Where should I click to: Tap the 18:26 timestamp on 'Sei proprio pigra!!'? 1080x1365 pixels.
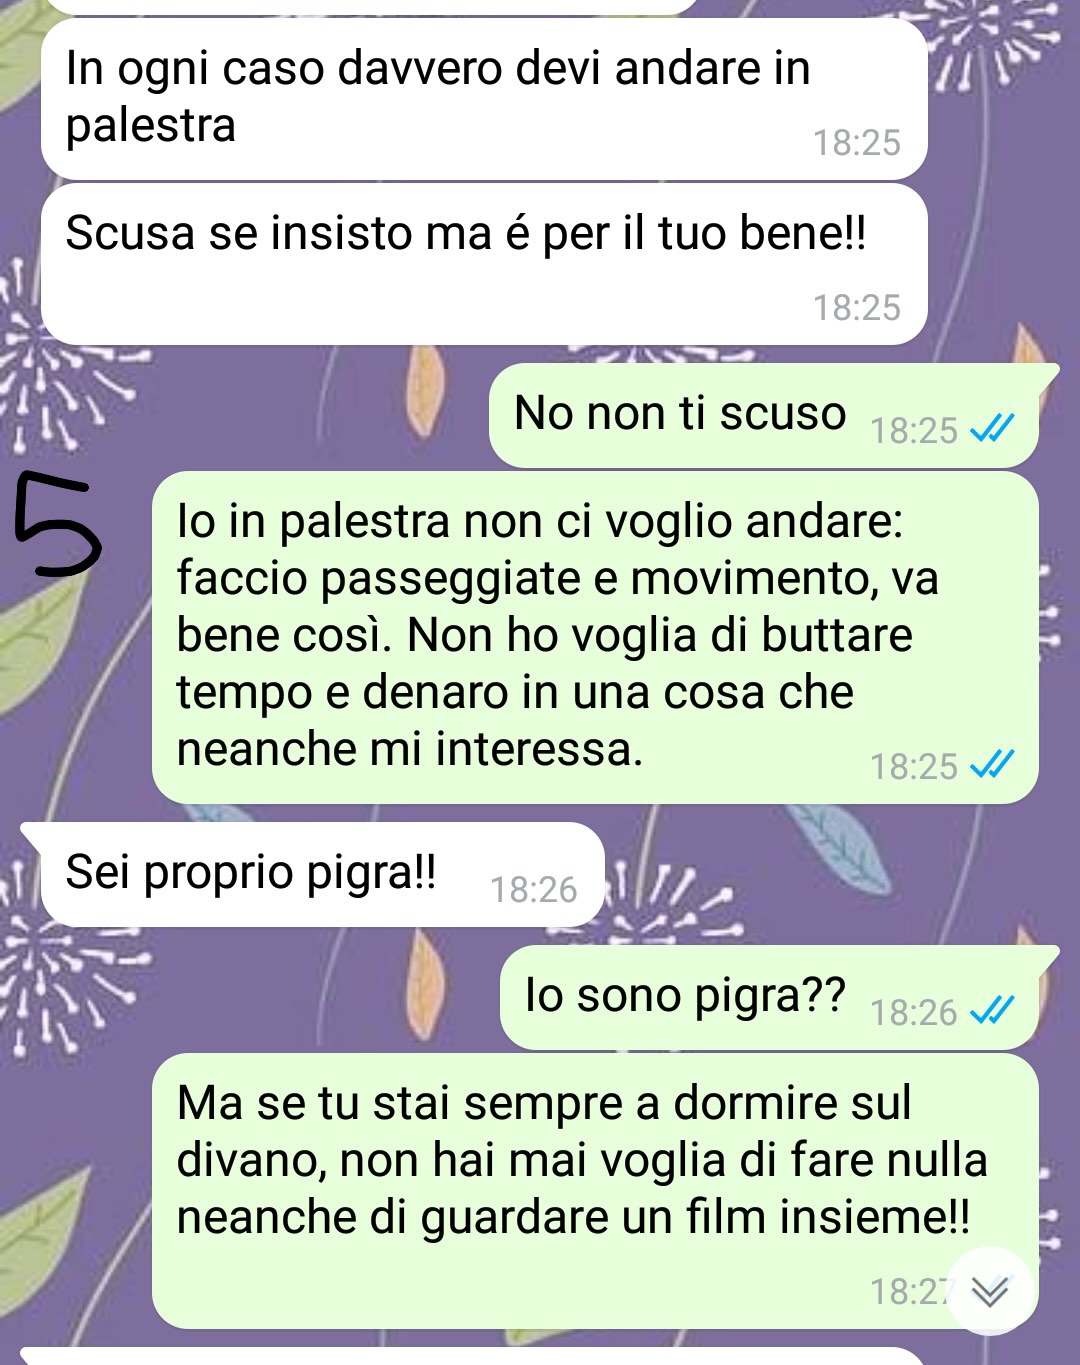pyautogui.click(x=533, y=889)
